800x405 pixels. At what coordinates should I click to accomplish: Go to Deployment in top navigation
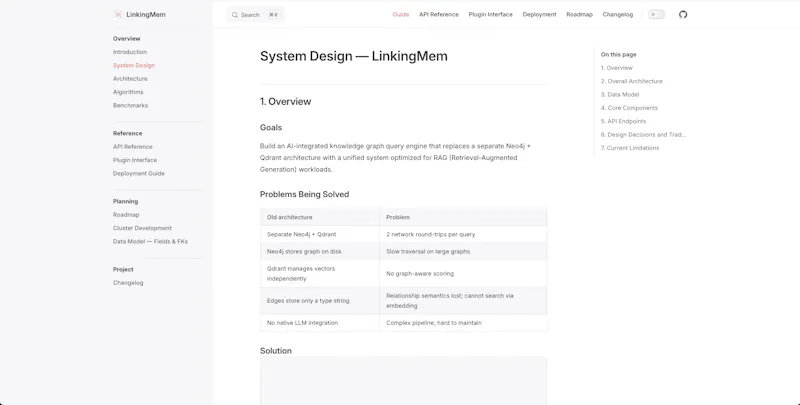pyautogui.click(x=539, y=15)
